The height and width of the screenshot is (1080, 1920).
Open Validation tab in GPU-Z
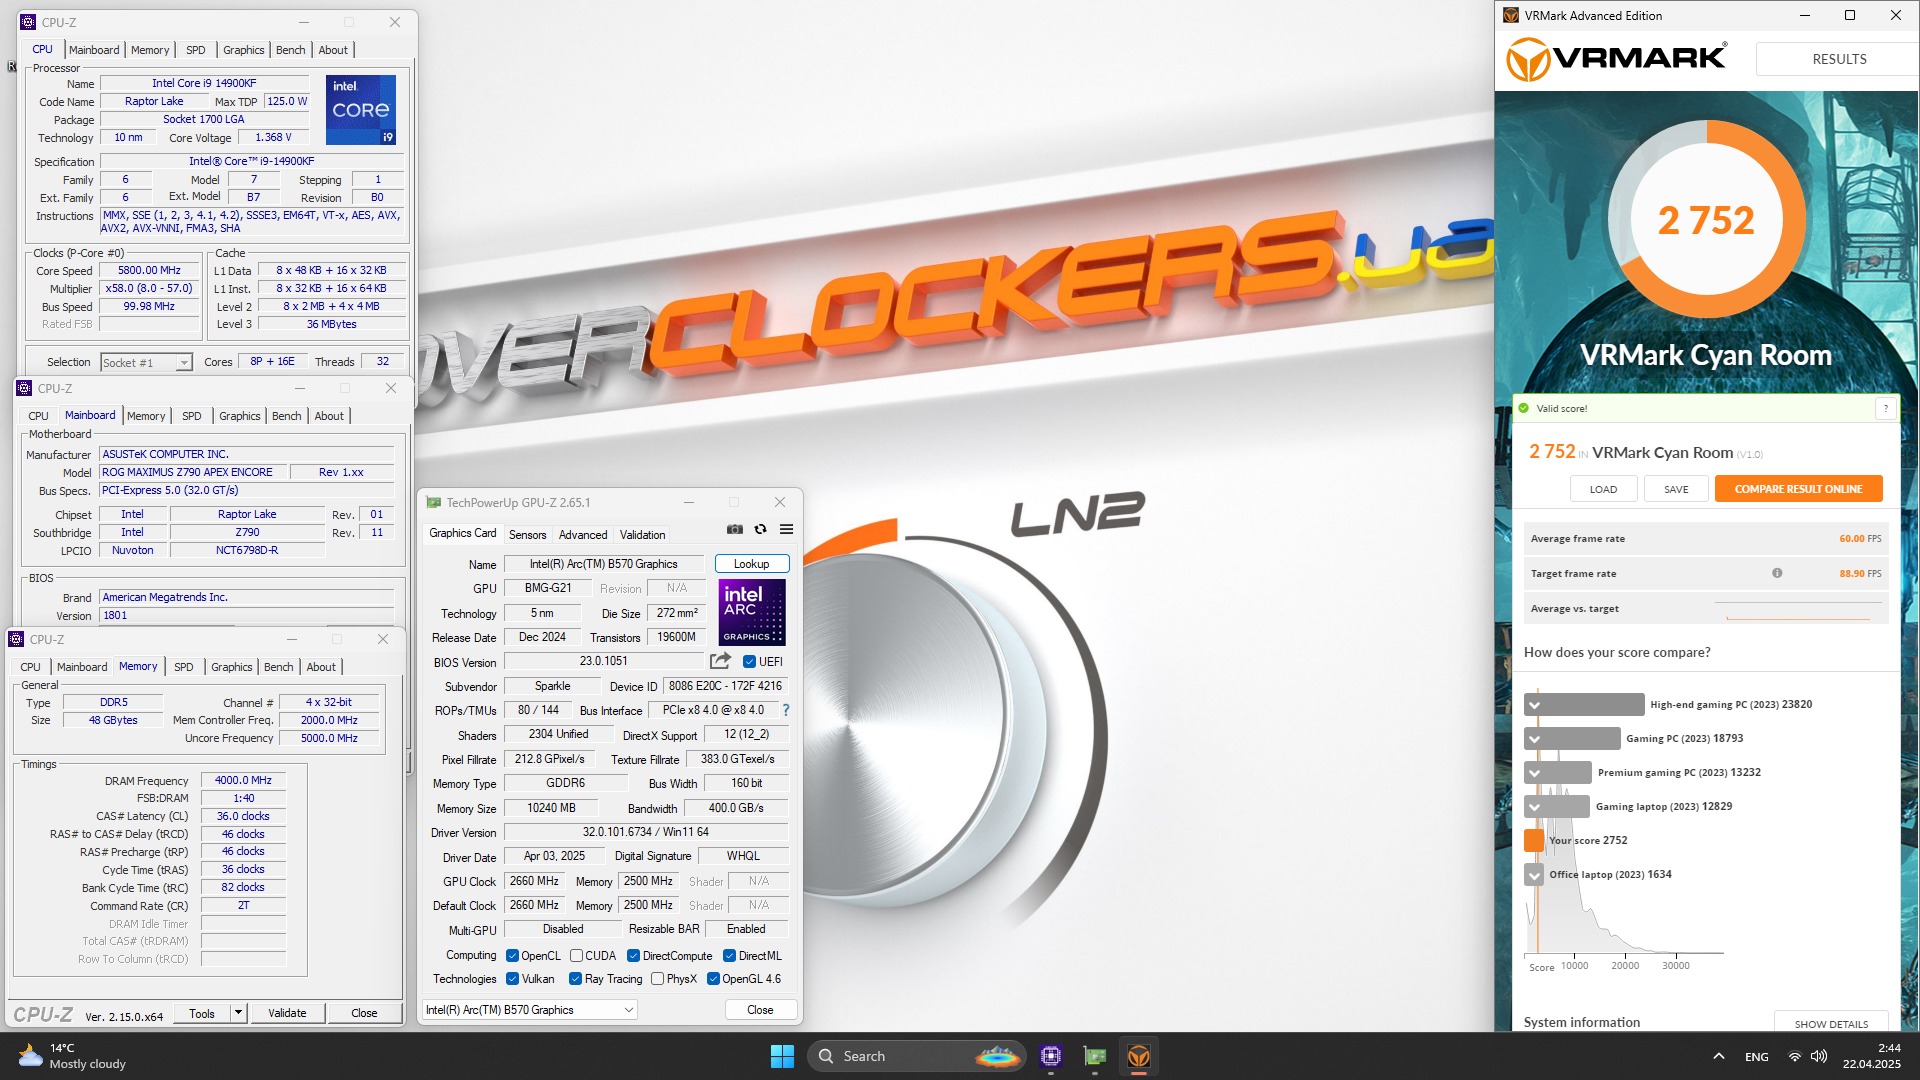coord(642,534)
